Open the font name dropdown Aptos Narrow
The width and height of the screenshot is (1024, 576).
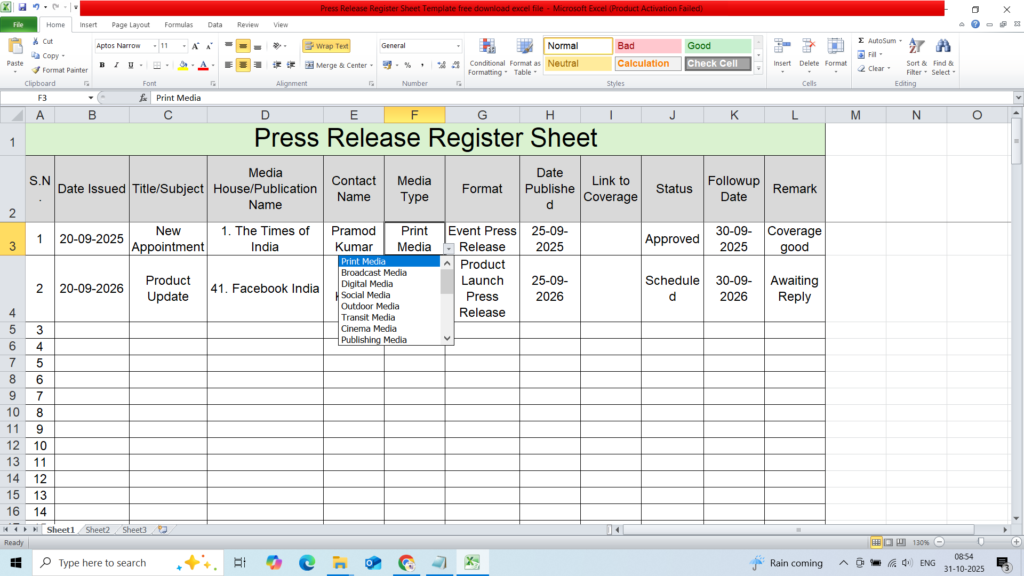pyautogui.click(x=154, y=46)
